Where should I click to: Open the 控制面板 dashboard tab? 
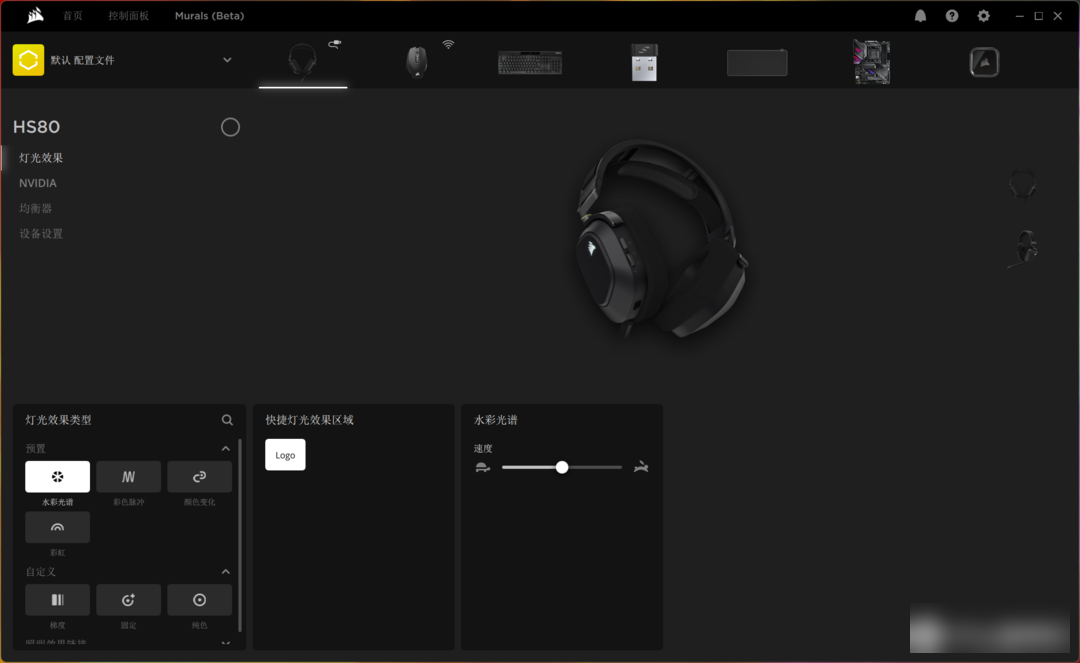click(128, 16)
